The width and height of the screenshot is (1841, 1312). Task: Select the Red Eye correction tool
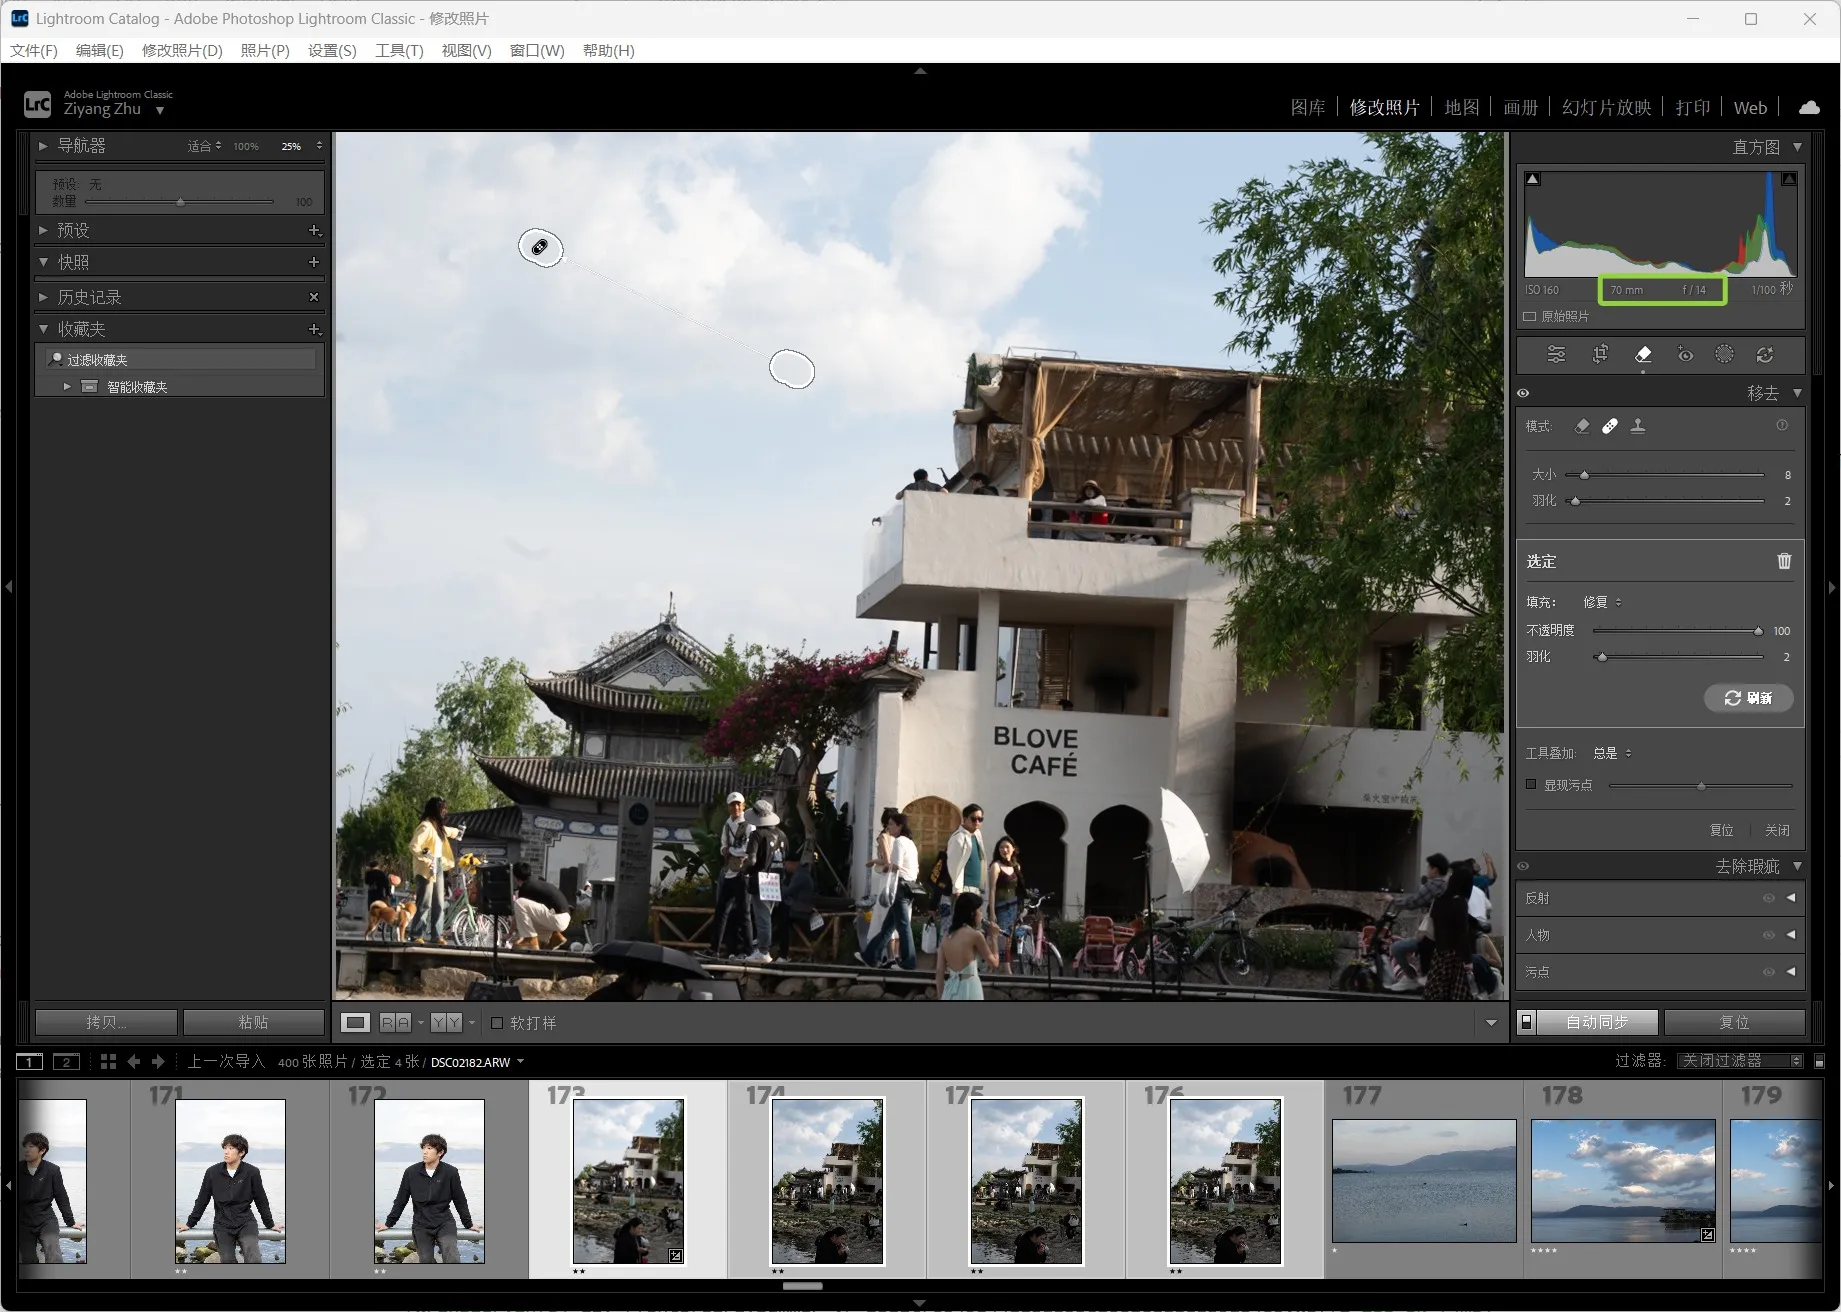pyautogui.click(x=1685, y=355)
